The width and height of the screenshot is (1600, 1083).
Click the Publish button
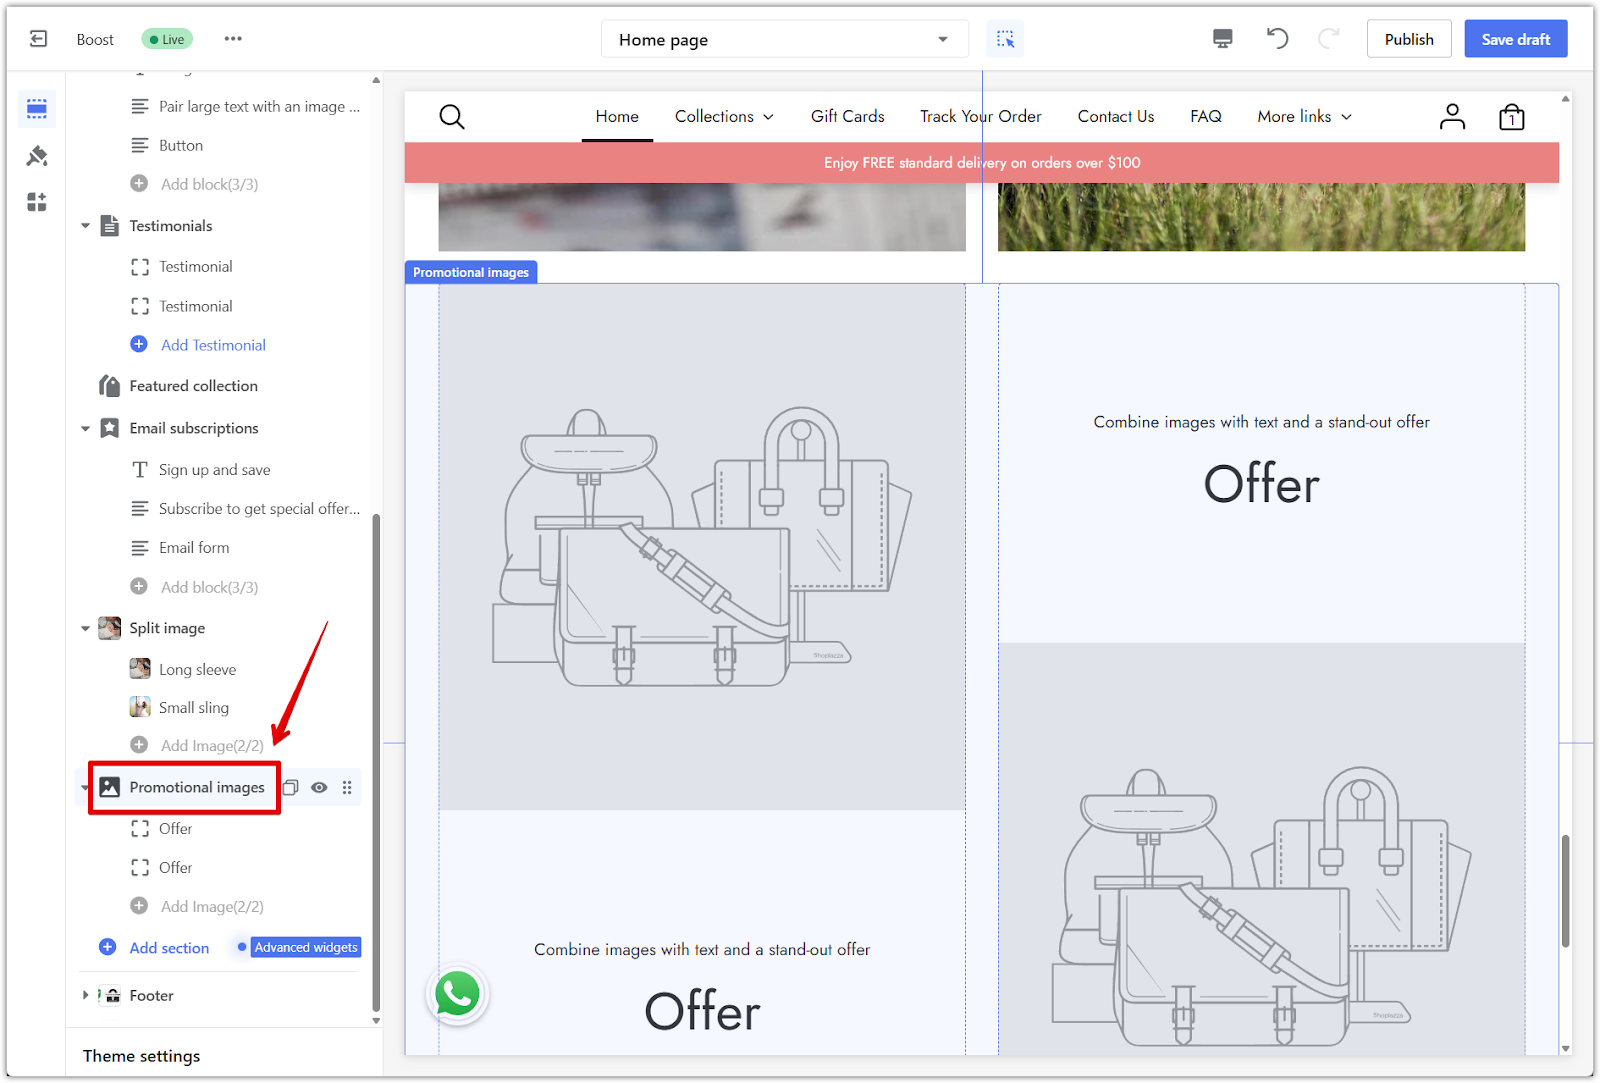tap(1409, 39)
